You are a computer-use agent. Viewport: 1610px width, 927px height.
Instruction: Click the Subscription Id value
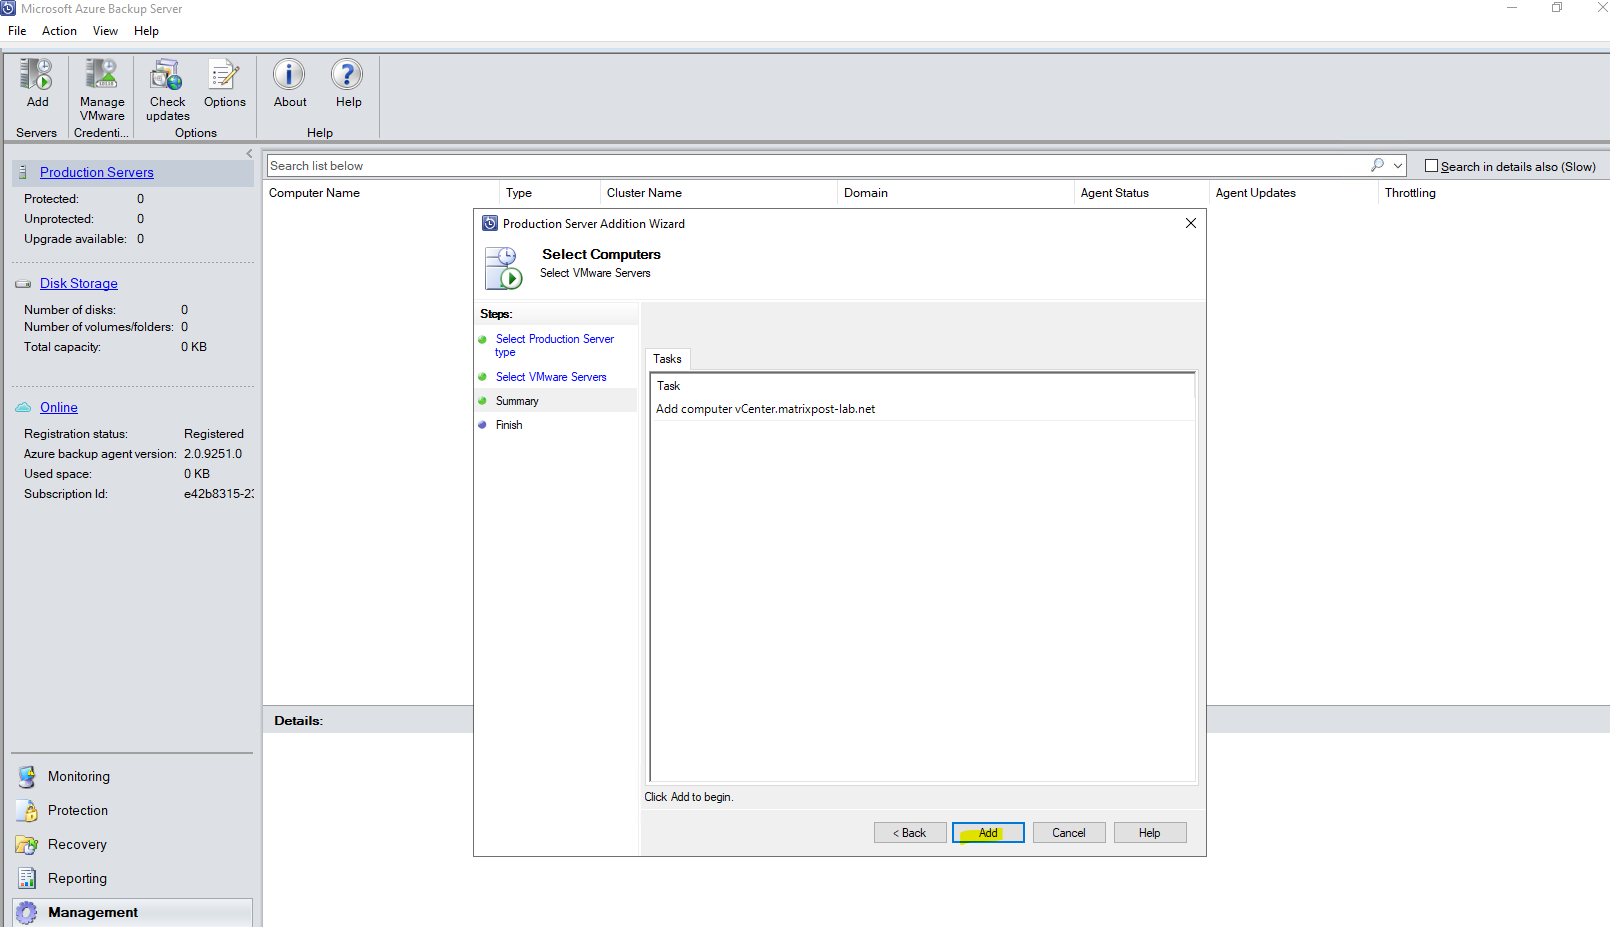219,494
